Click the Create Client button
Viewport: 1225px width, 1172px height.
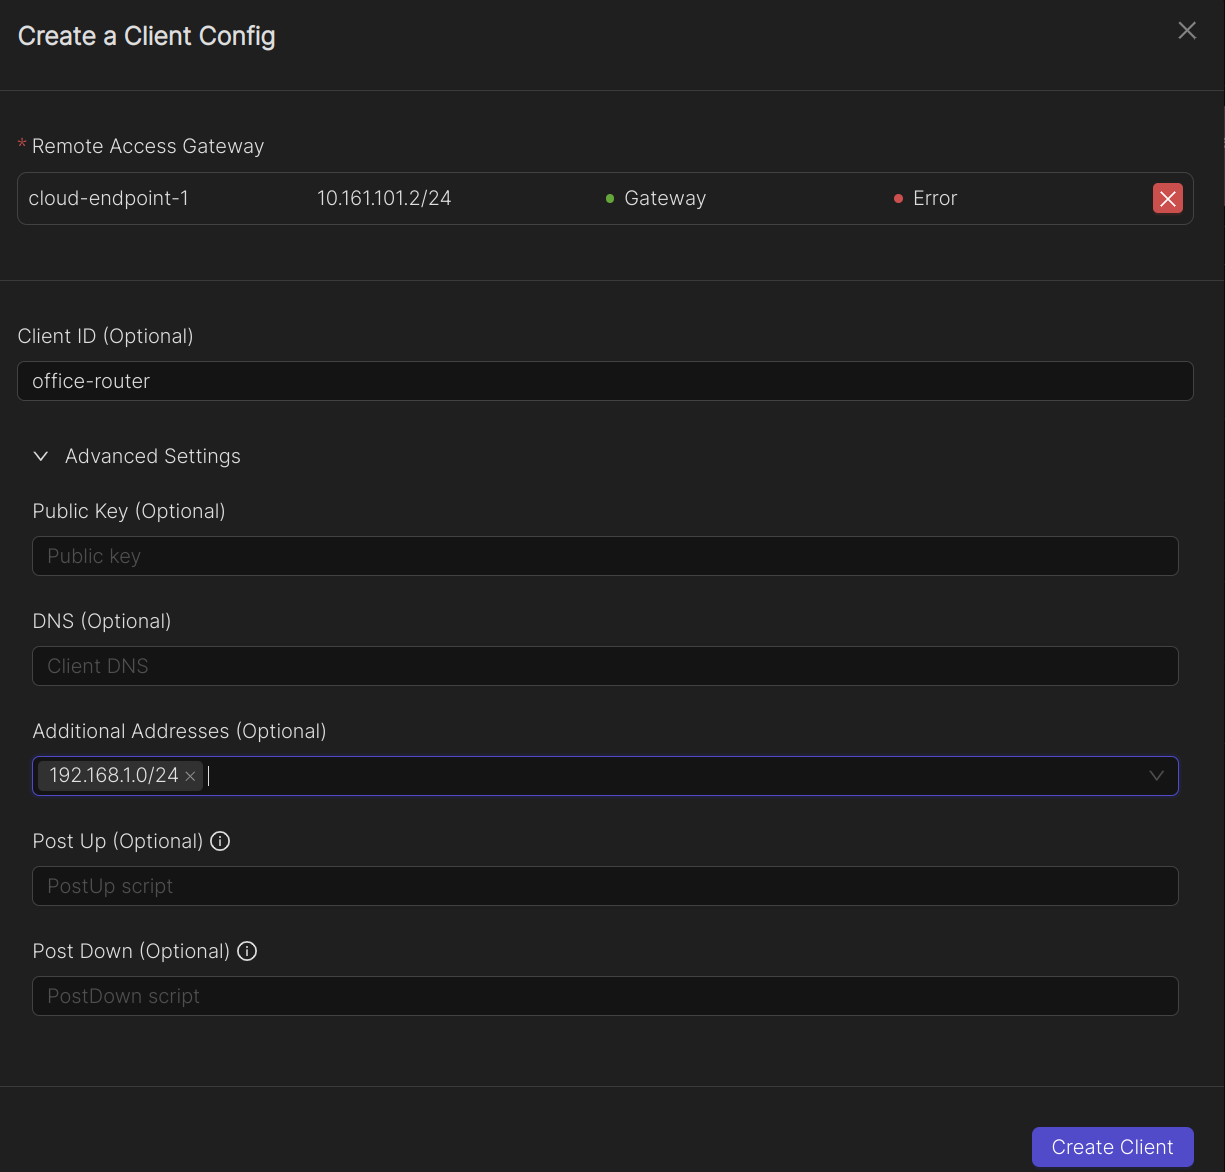pyautogui.click(x=1112, y=1147)
